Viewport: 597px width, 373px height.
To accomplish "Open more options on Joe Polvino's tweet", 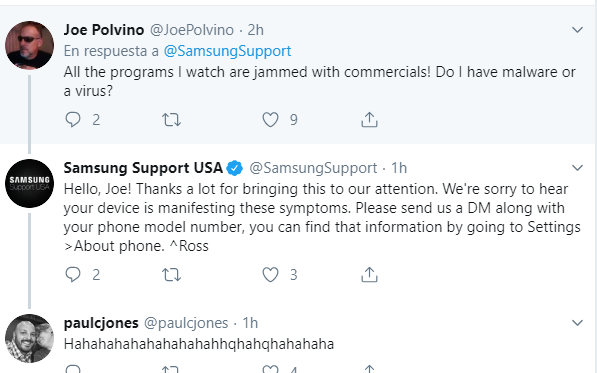I will (578, 30).
